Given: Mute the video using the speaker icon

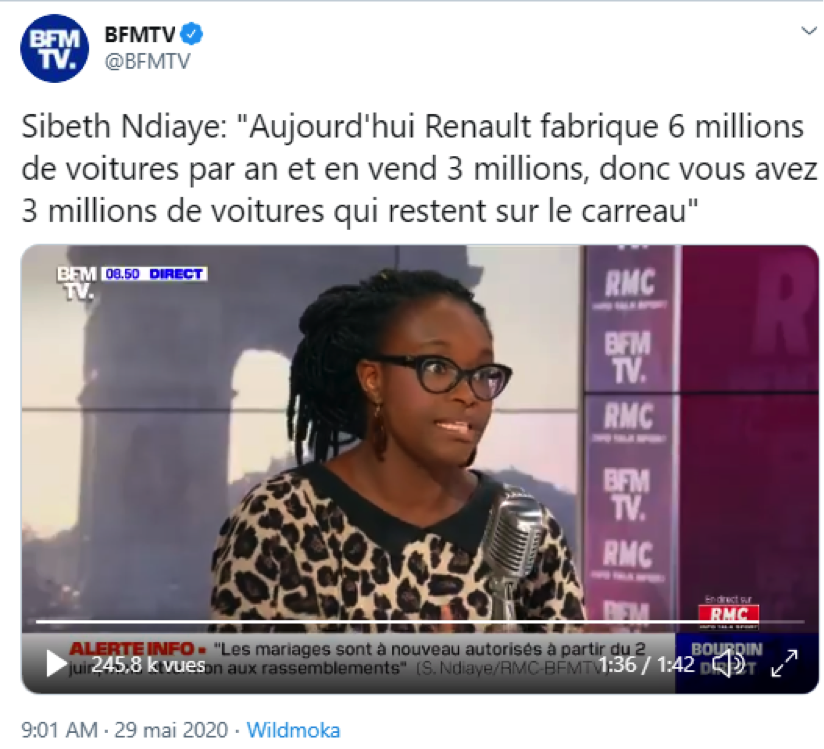Looking at the screenshot, I should click(x=728, y=664).
